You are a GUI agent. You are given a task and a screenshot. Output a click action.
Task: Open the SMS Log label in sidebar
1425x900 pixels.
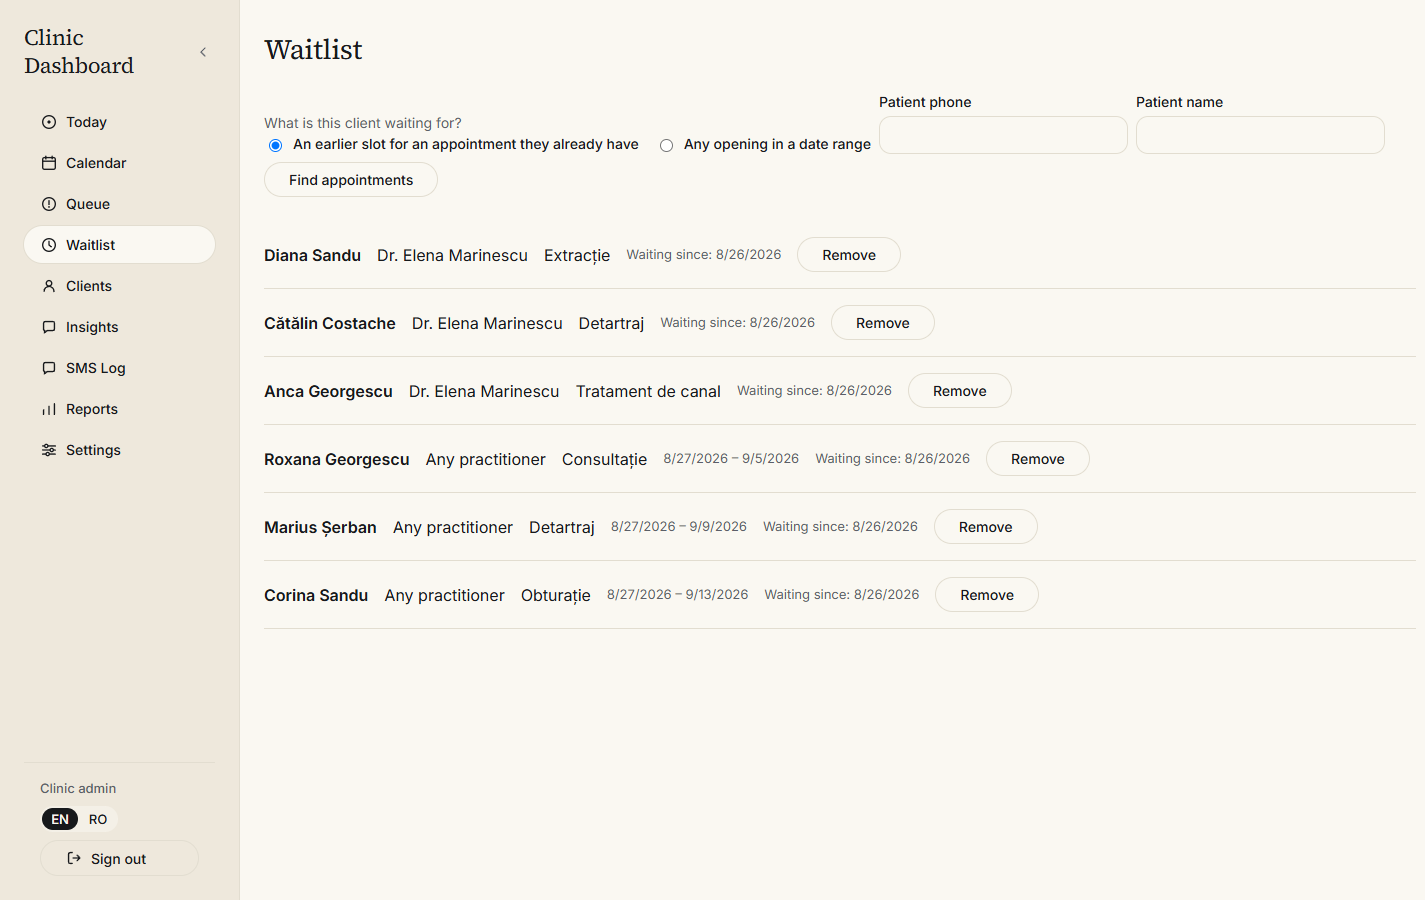coord(96,368)
